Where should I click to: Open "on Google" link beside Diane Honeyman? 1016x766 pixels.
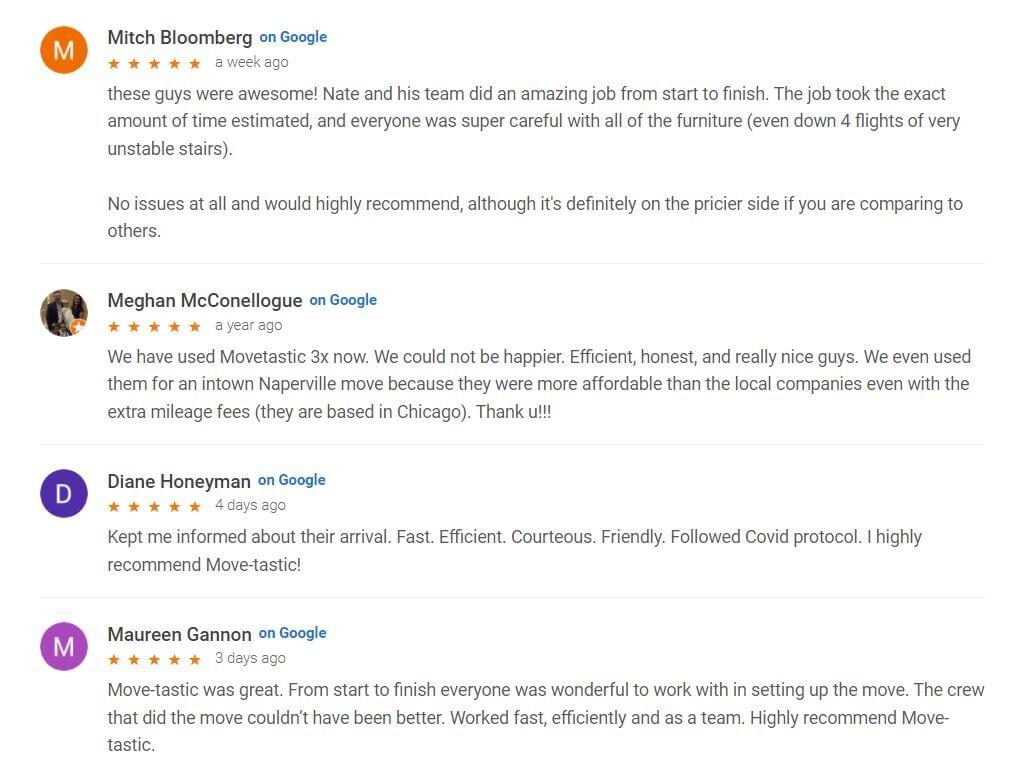tap(292, 480)
